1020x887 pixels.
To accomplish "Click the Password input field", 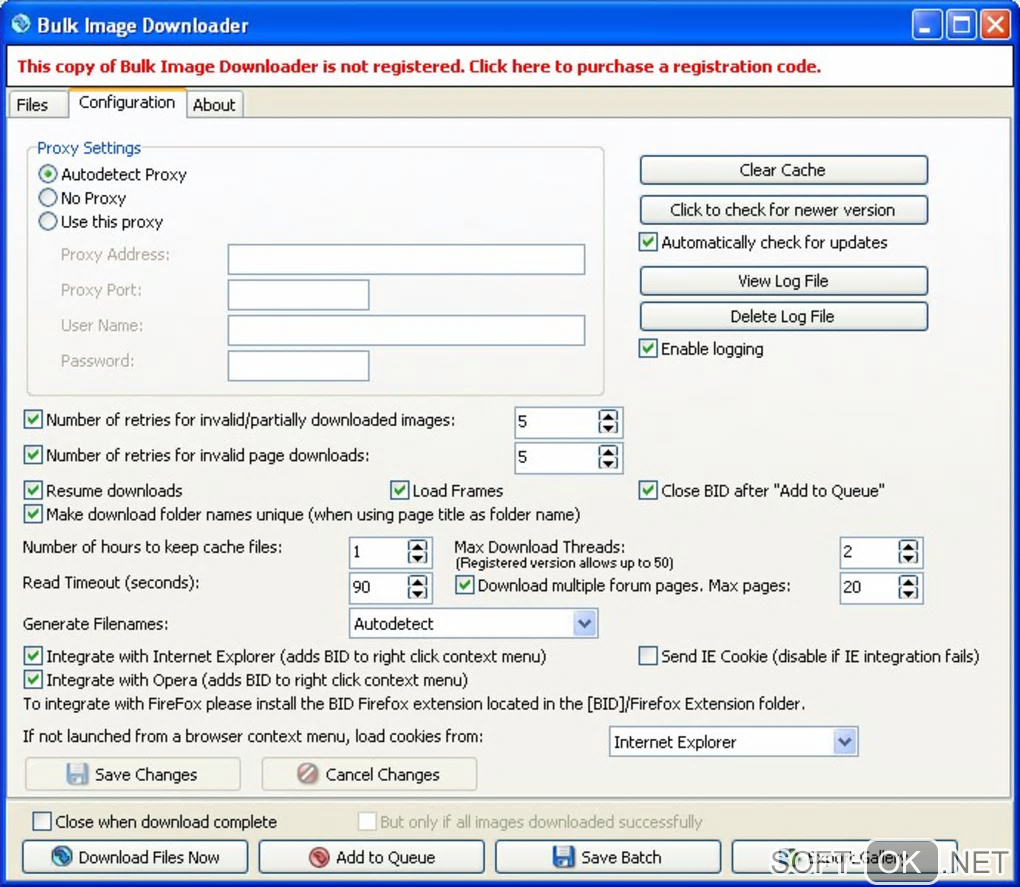I will point(299,365).
